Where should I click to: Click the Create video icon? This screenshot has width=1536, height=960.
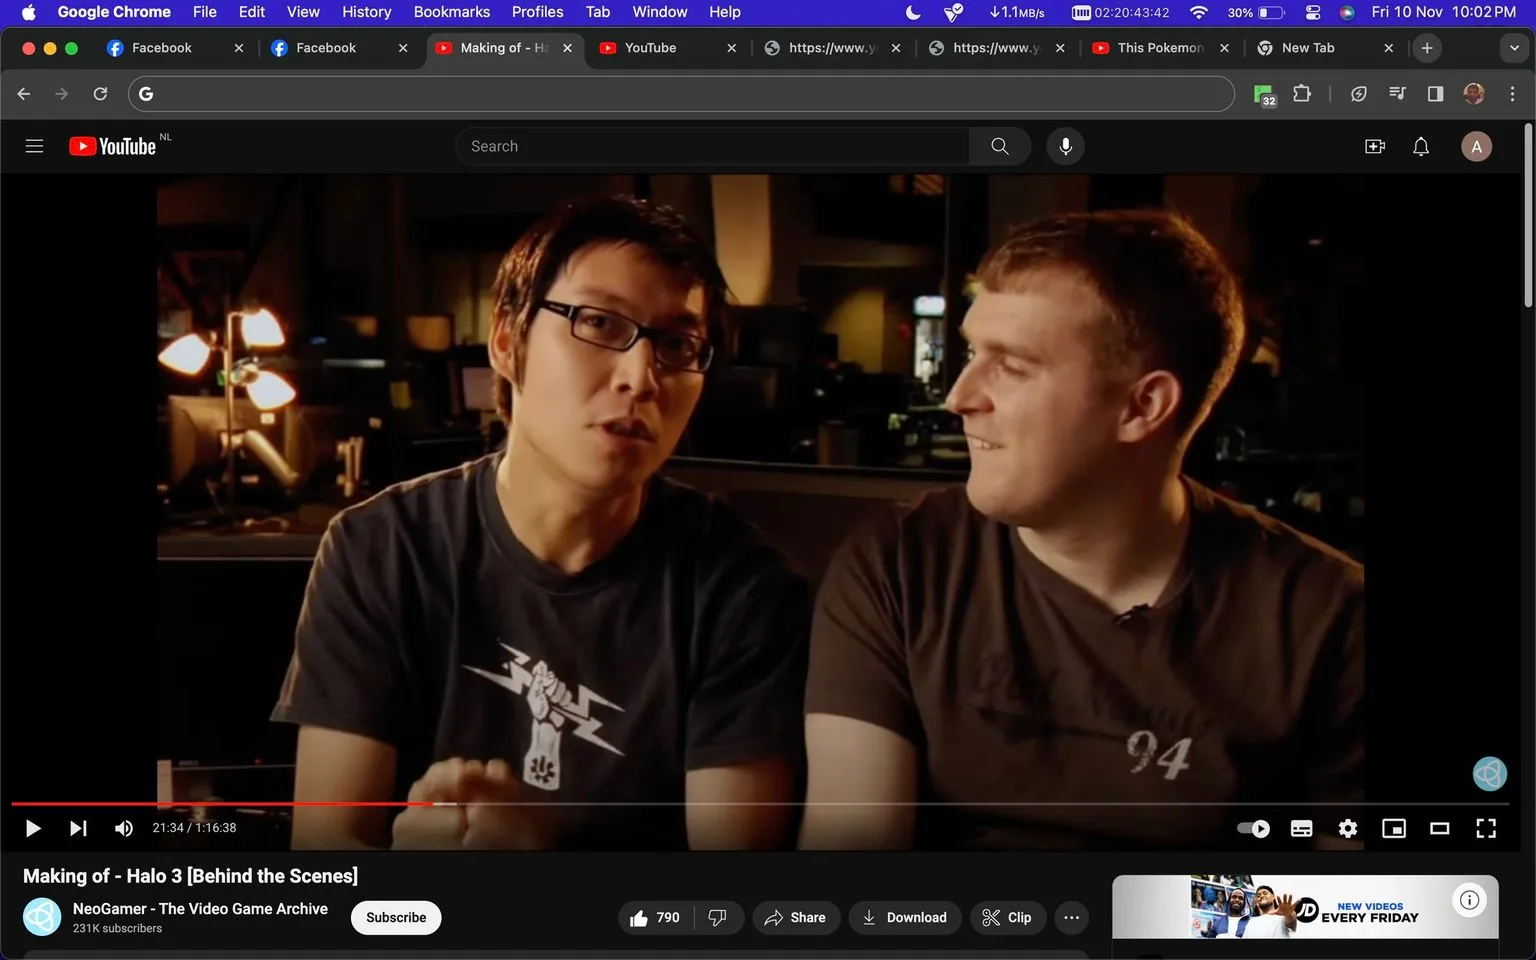click(x=1374, y=146)
